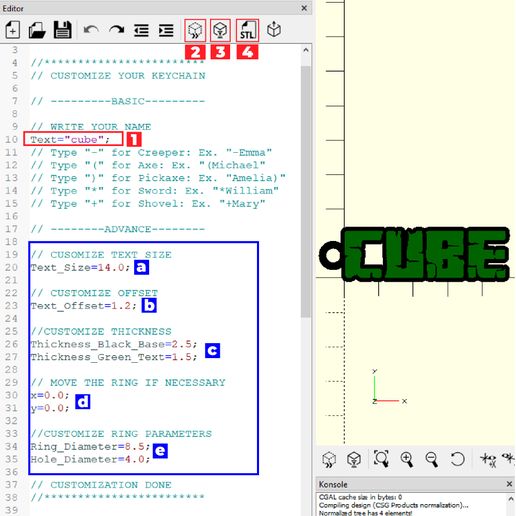Click Render icon in the viewer toolbar
Image resolution: width=516 pixels, height=516 pixels.
click(x=354, y=460)
